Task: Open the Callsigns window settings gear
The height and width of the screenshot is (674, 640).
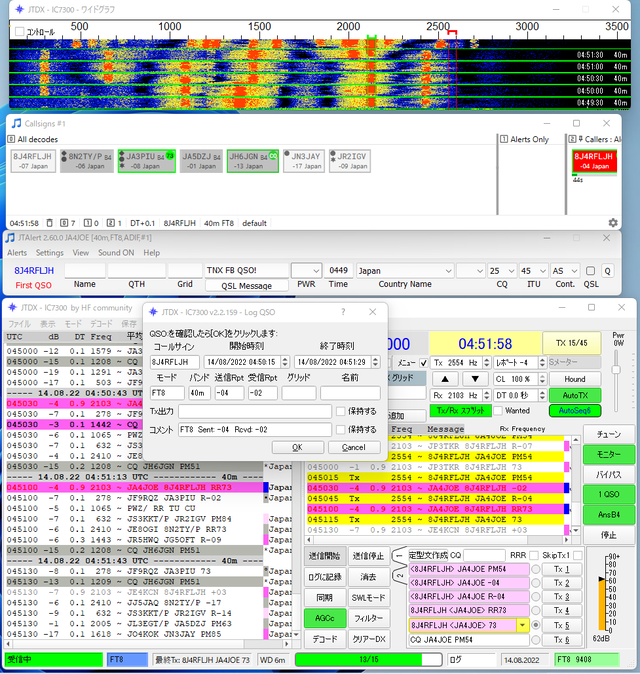Action: click(613, 222)
